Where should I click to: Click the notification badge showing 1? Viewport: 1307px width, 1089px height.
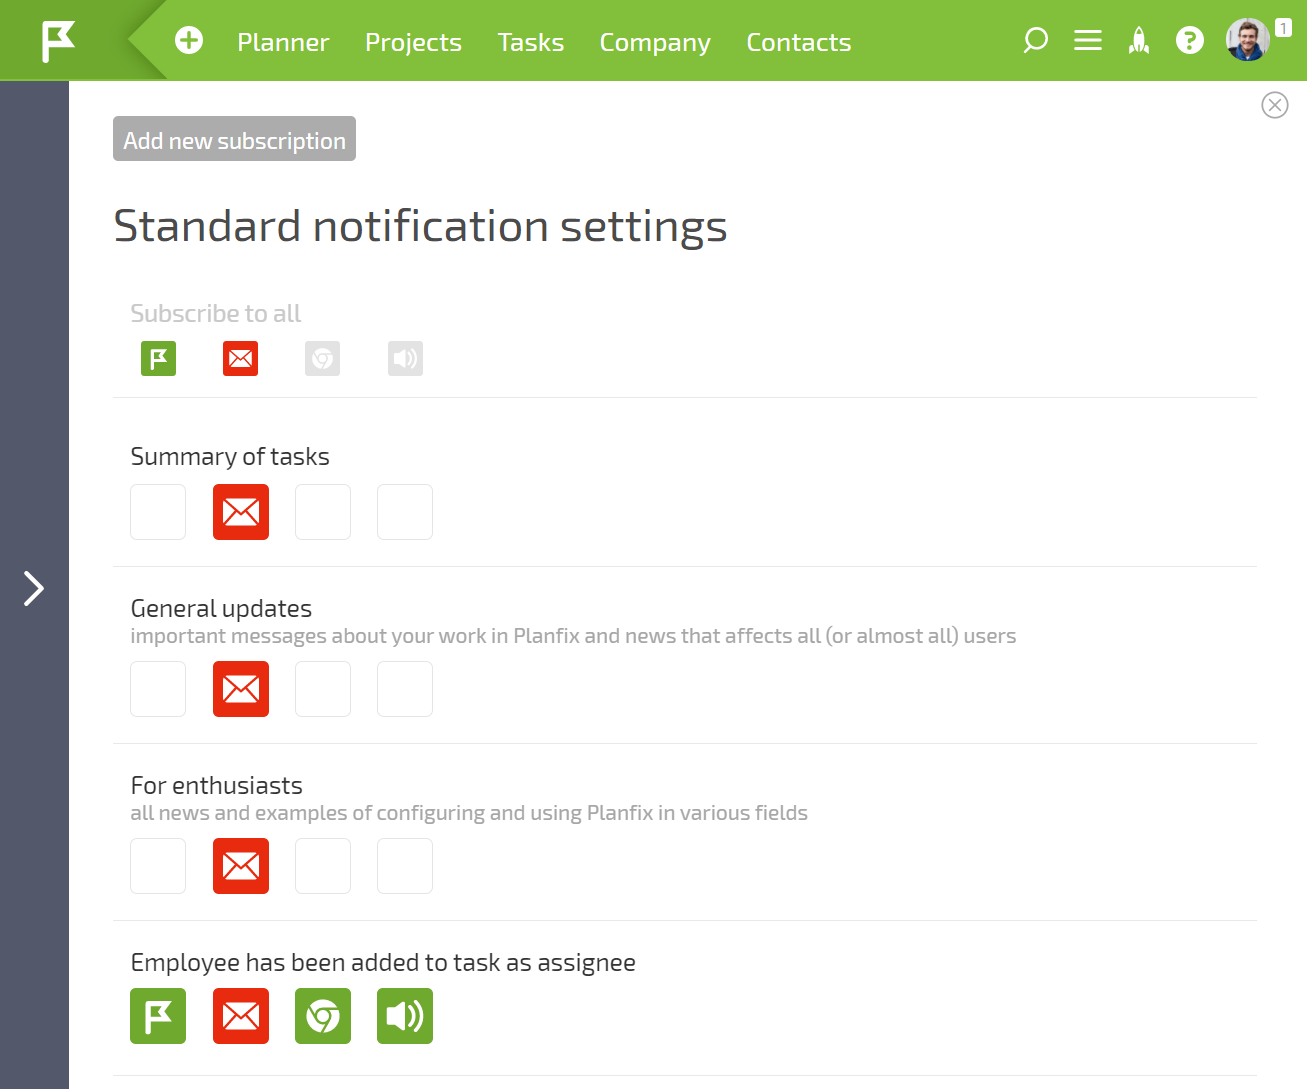point(1283,29)
